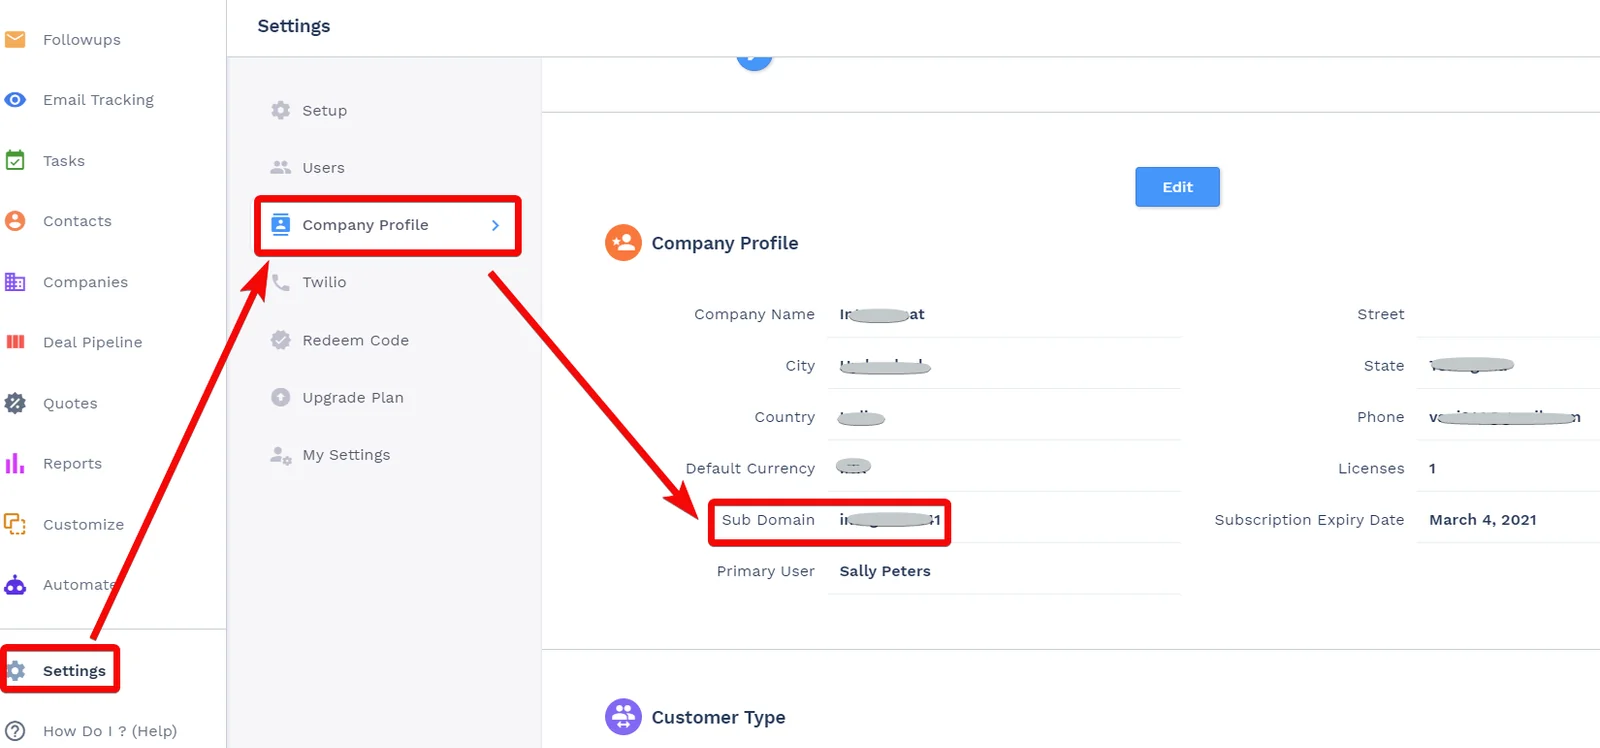Image resolution: width=1600 pixels, height=748 pixels.
Task: Open Email Tracking eye icon
Action: [x=15, y=100]
